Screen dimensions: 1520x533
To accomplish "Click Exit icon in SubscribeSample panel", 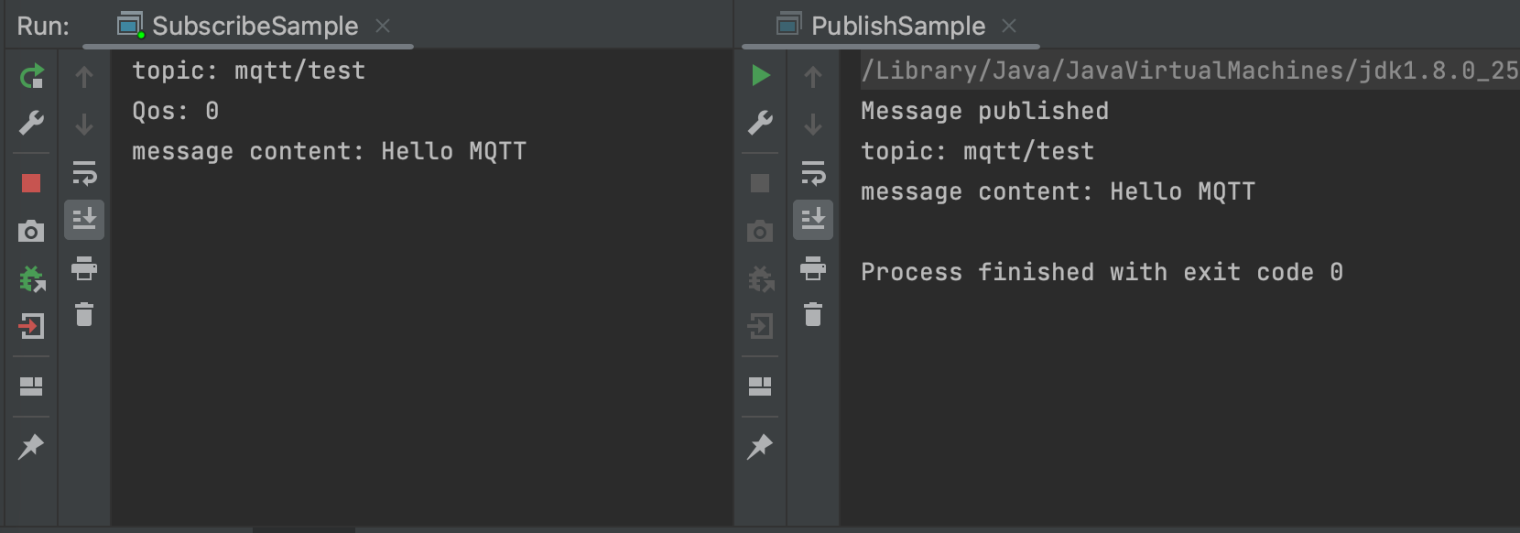I will click(31, 326).
